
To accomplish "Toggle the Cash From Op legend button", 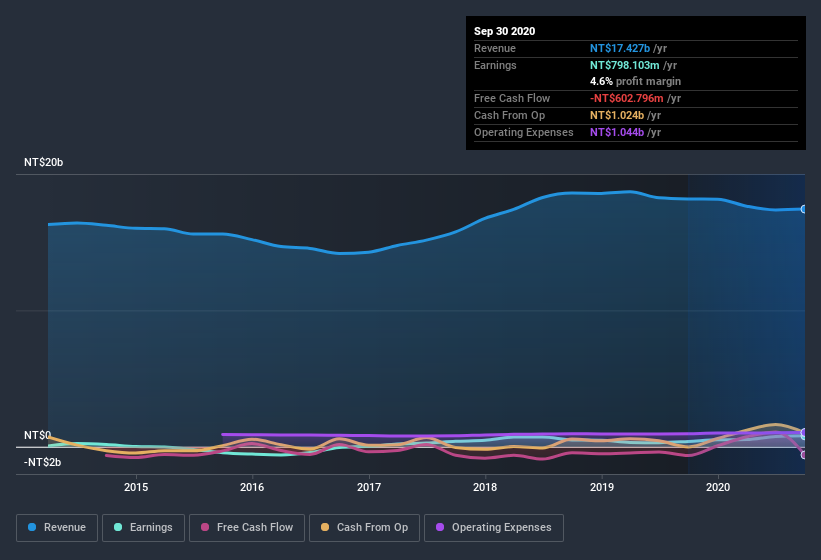I will pyautogui.click(x=364, y=528).
